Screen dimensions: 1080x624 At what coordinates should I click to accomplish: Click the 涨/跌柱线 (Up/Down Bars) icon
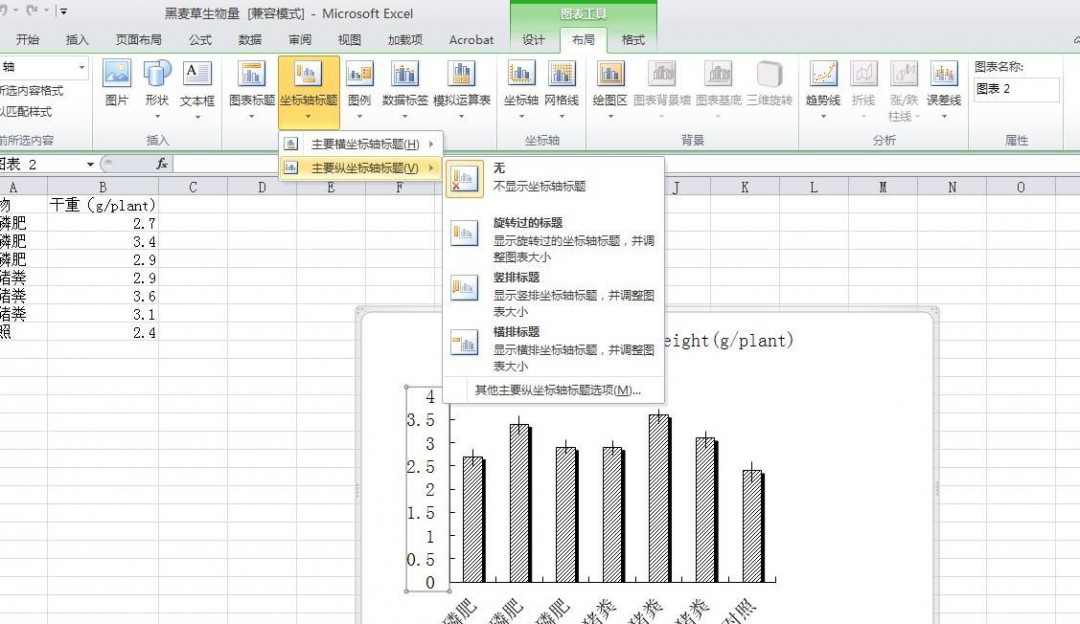click(904, 74)
